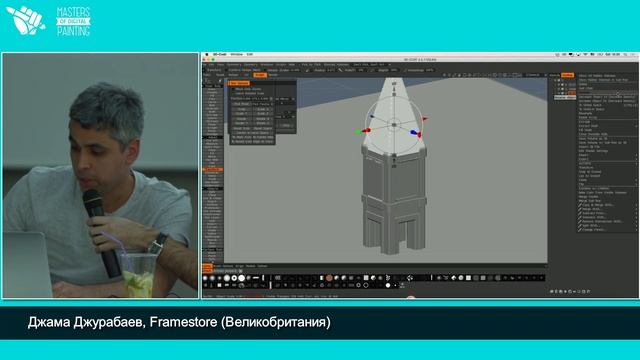
Task: Expand the Flip submenu arrow
Action: tap(636, 184)
